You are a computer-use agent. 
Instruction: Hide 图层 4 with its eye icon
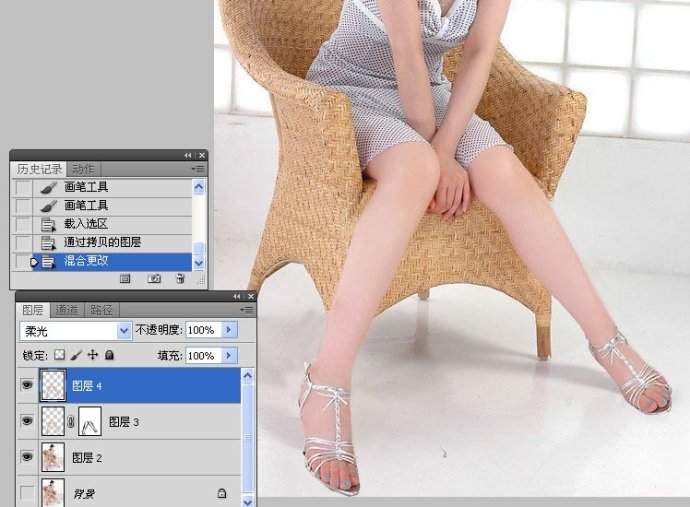(27, 386)
